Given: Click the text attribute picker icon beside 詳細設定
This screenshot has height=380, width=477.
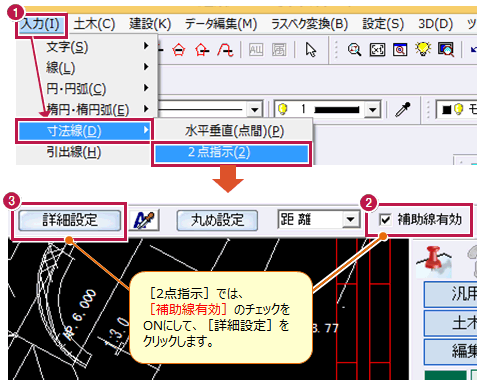Looking at the screenshot, I should coord(144,220).
